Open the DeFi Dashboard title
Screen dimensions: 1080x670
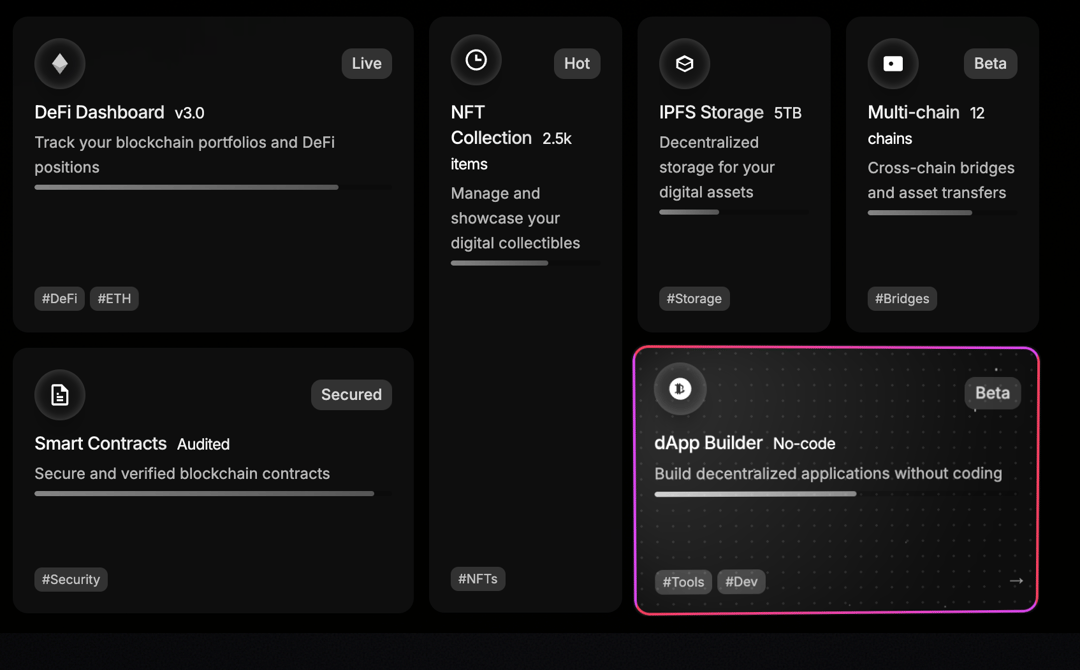coord(99,112)
